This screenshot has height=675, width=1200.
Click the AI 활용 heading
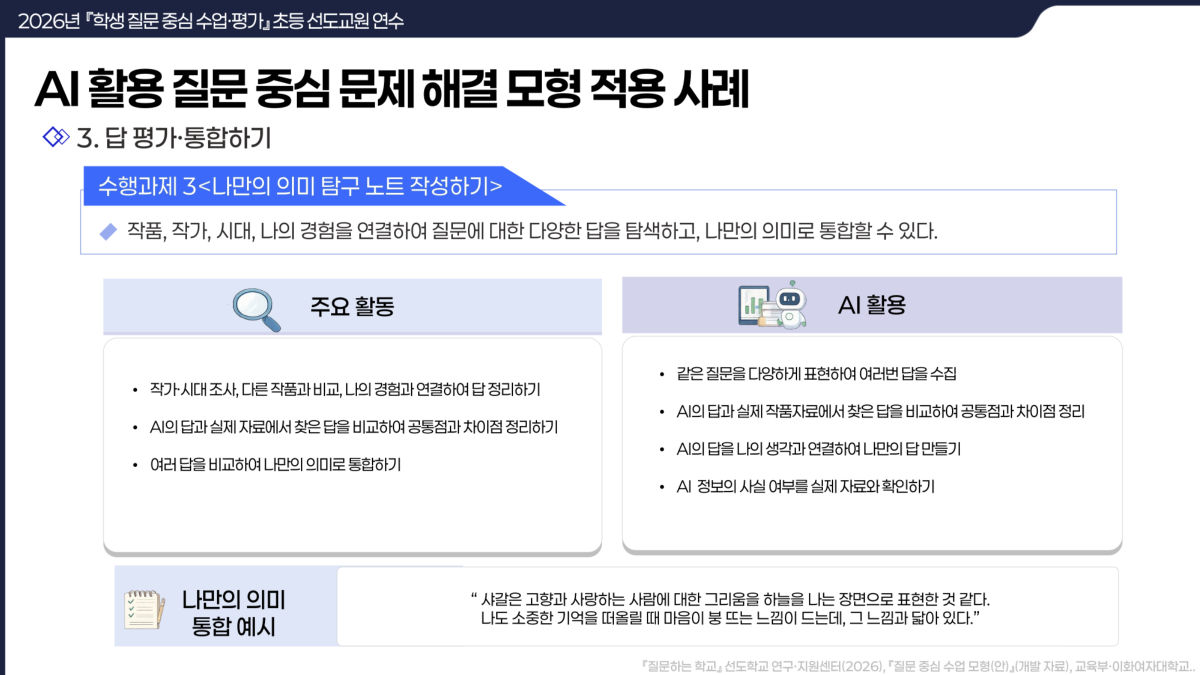click(x=872, y=305)
